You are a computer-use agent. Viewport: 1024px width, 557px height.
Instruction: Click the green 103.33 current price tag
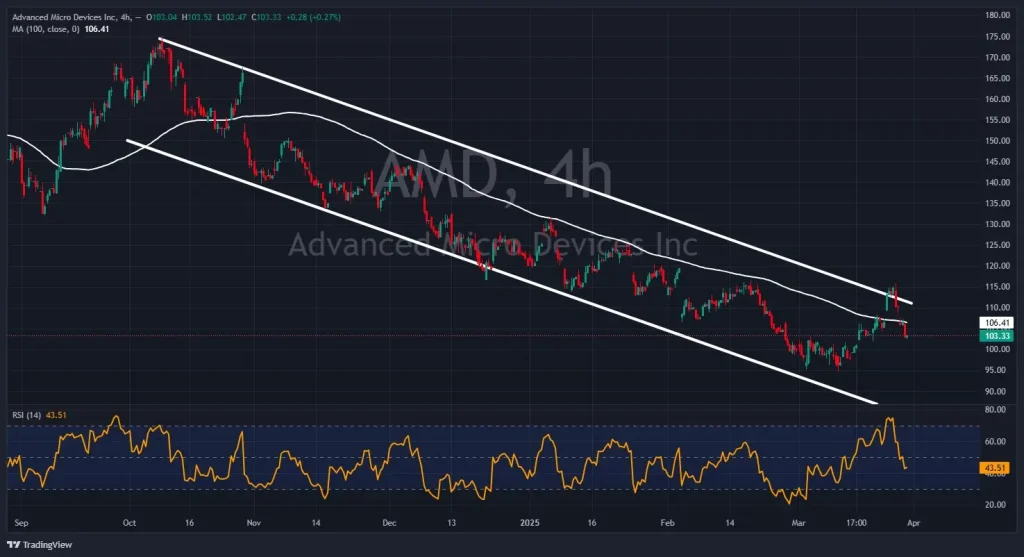997,336
